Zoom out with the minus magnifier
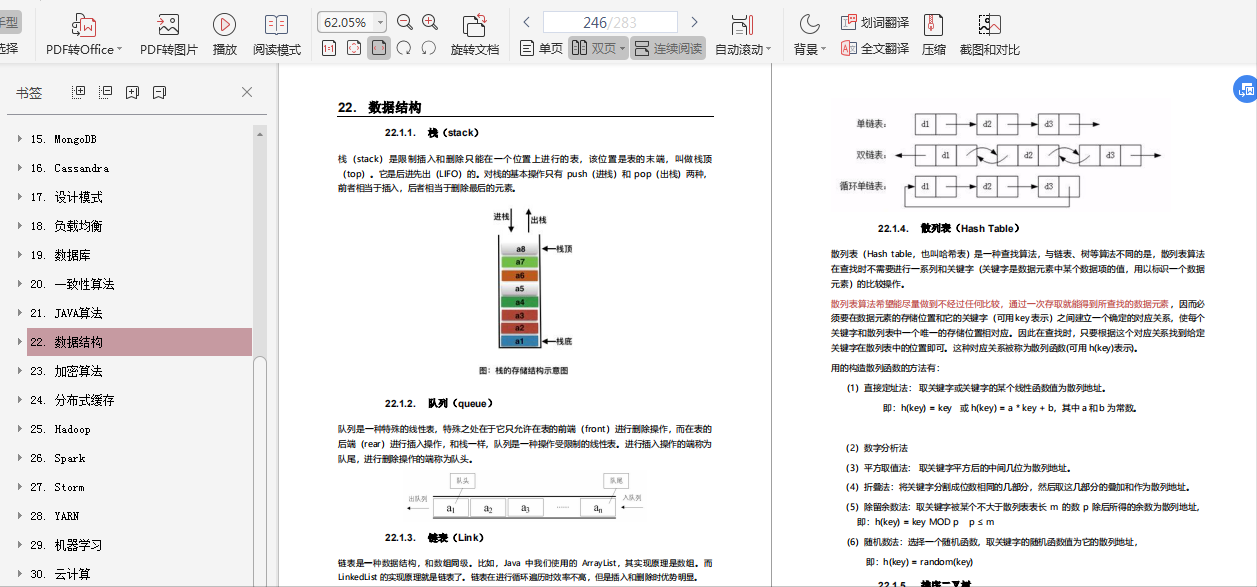The width and height of the screenshot is (1257, 587). tap(405, 22)
